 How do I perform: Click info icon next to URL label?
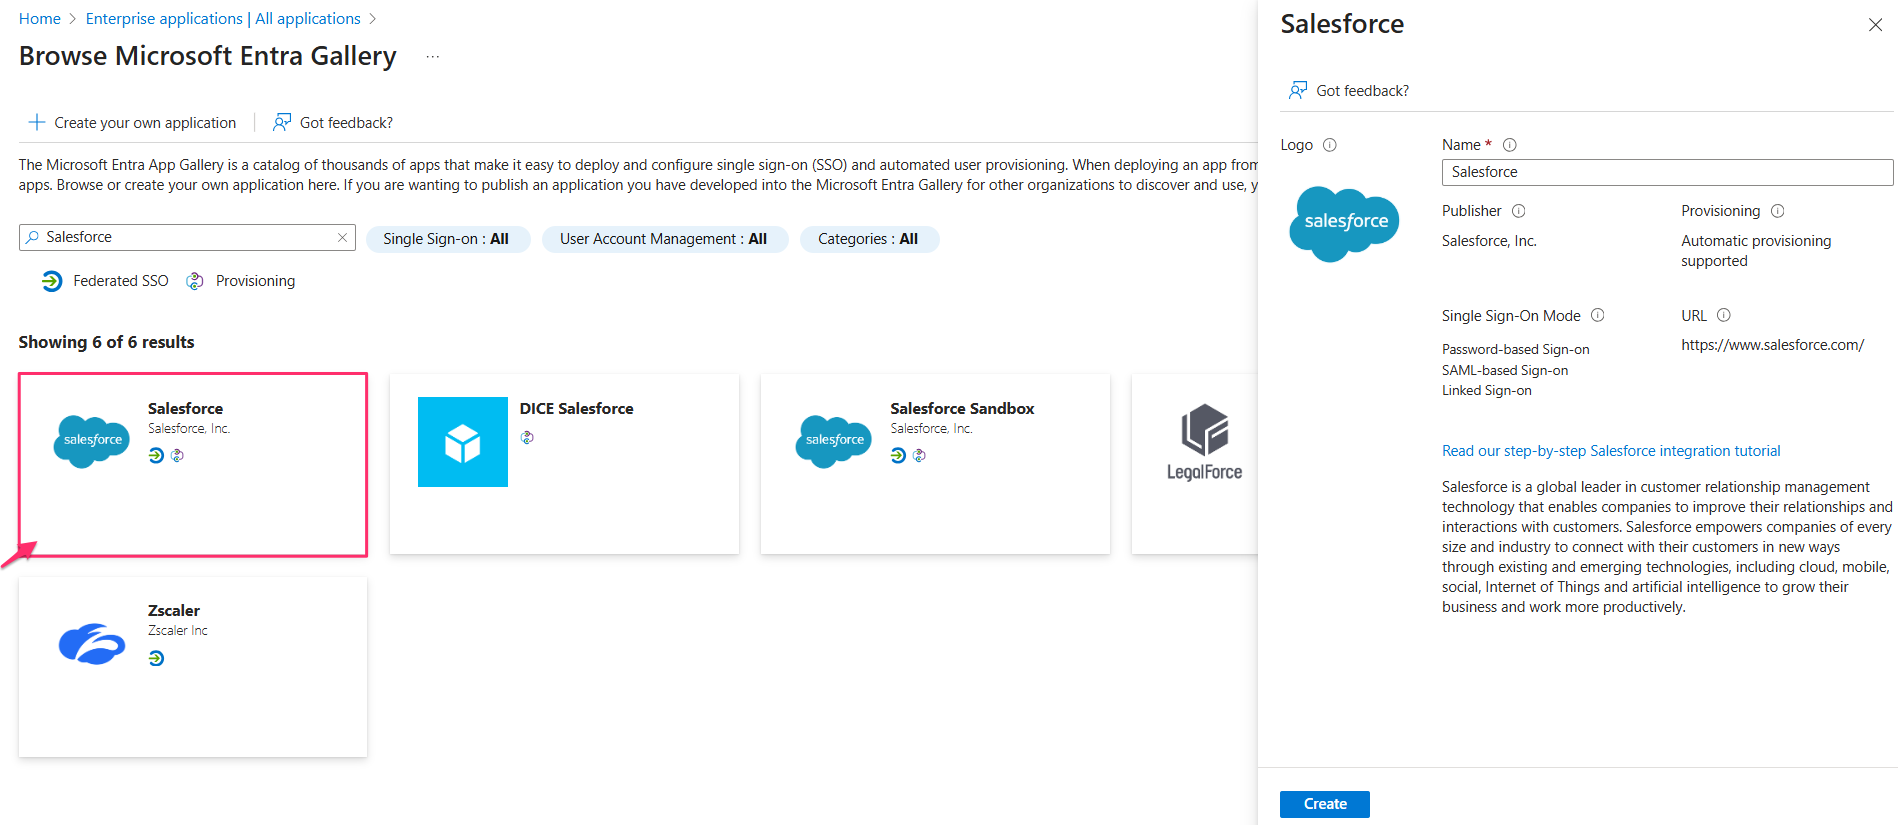1724,315
